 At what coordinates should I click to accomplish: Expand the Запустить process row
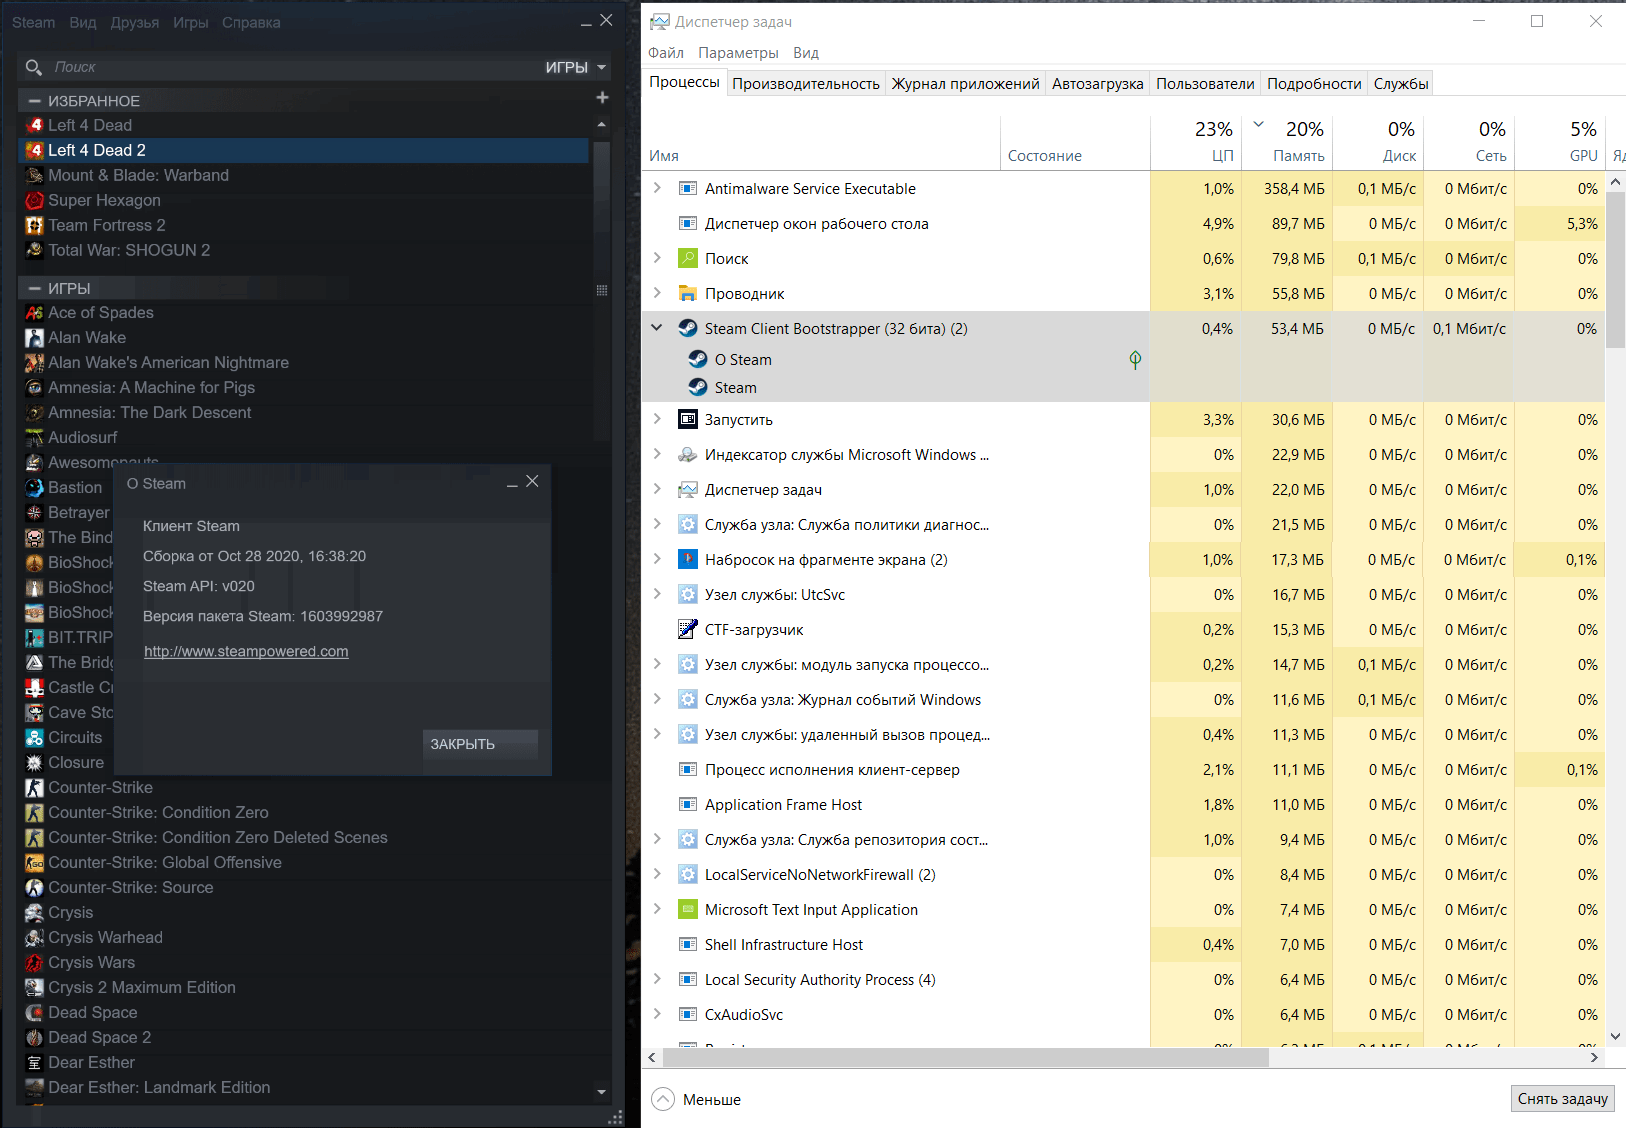[657, 419]
